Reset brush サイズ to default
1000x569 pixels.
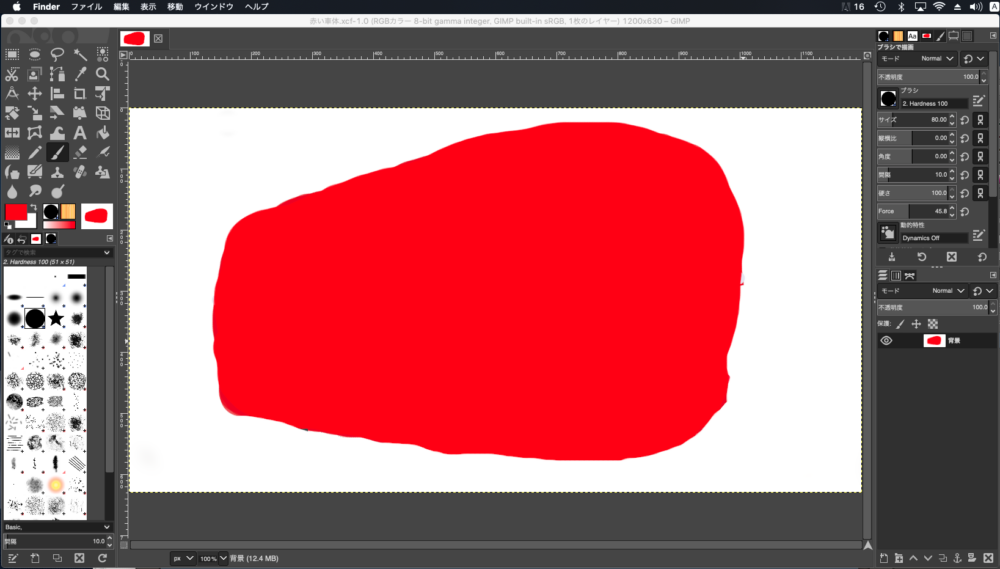pos(965,120)
